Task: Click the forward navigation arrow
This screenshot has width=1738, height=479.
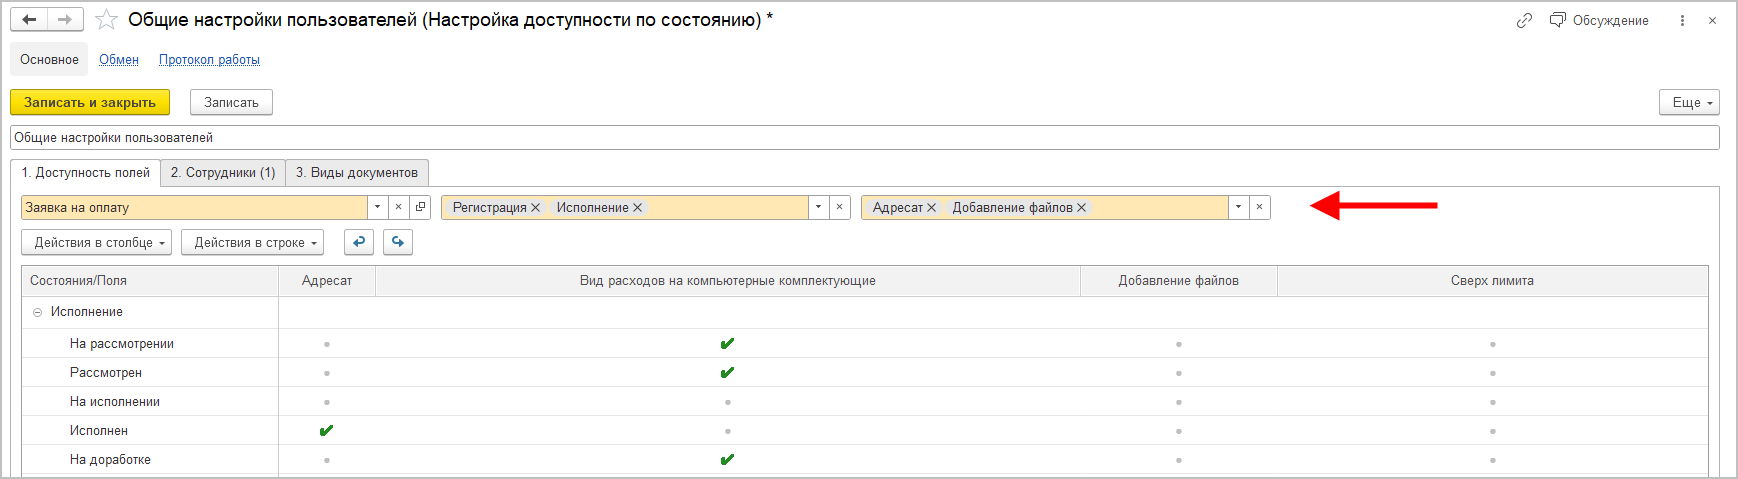Action: (x=65, y=20)
